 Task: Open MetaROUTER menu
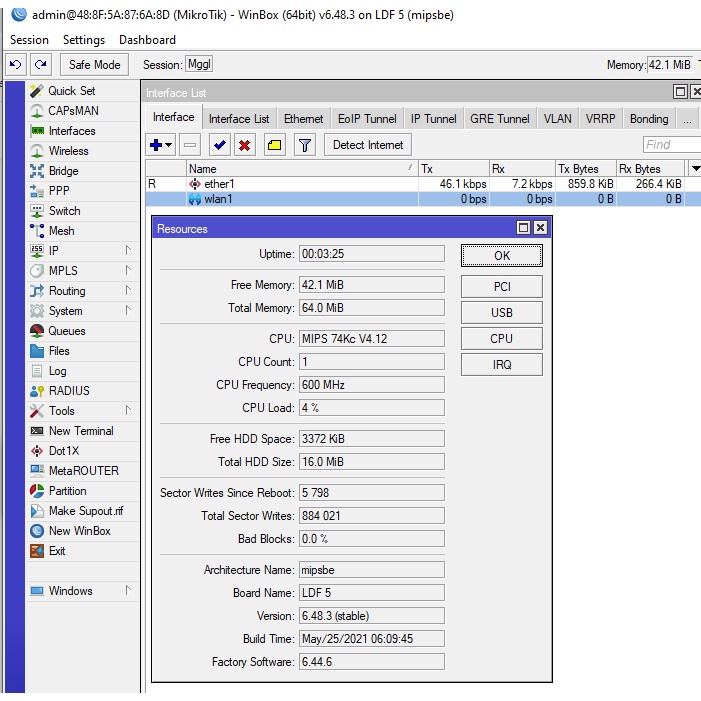click(83, 471)
